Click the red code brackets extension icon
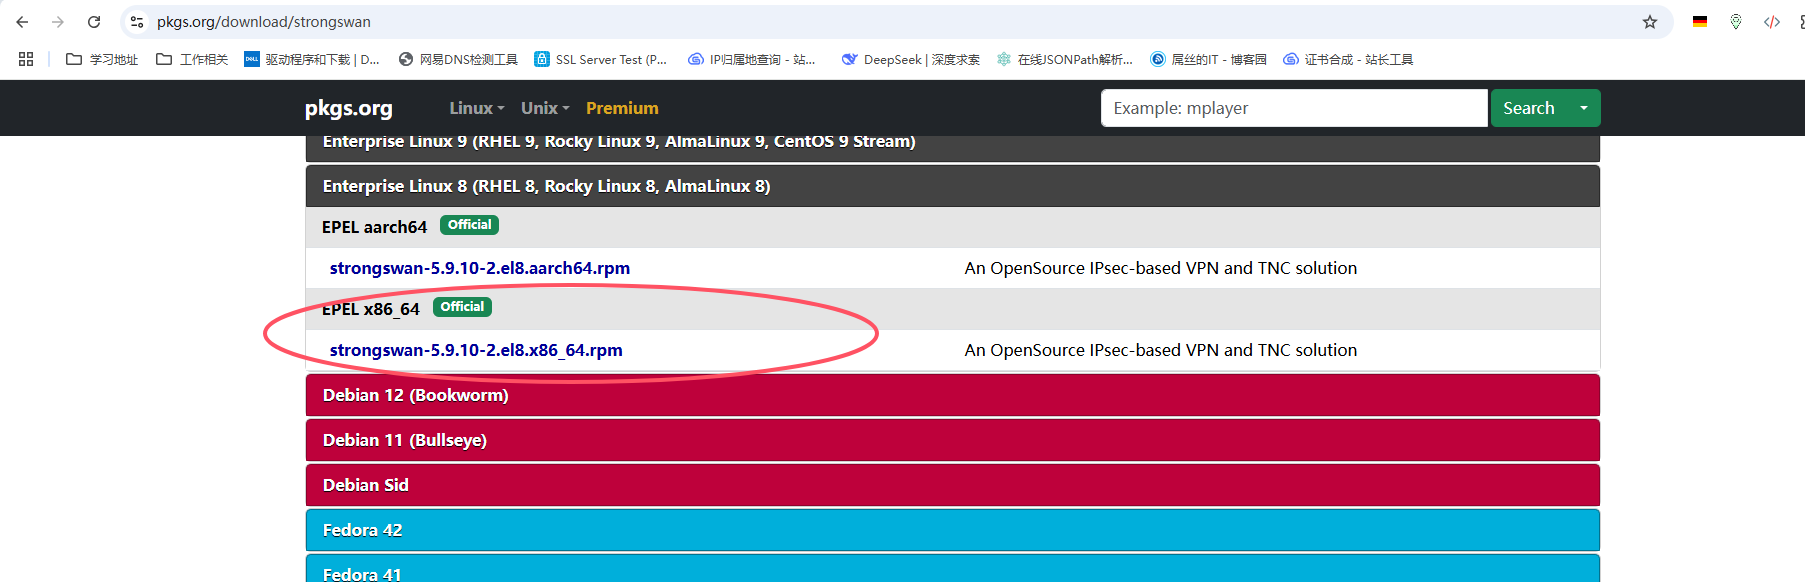The height and width of the screenshot is (582, 1805). point(1772,22)
